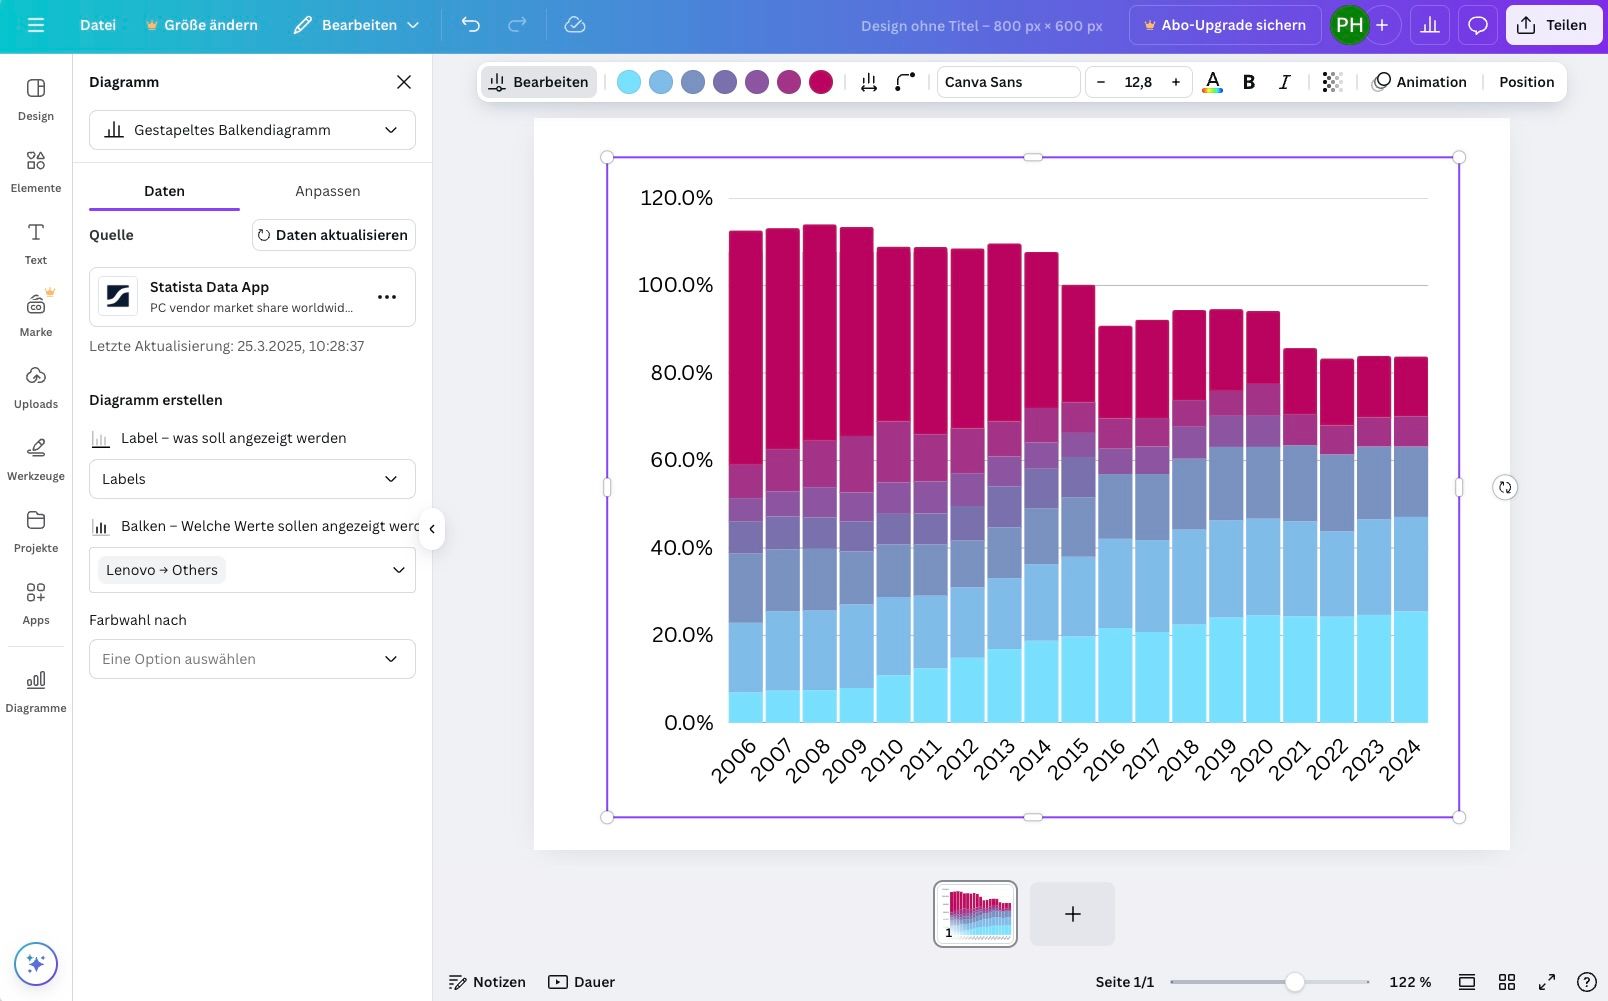Image resolution: width=1608 pixels, height=1001 pixels.
Task: Open the transparency checkerboard icon
Action: click(1331, 82)
